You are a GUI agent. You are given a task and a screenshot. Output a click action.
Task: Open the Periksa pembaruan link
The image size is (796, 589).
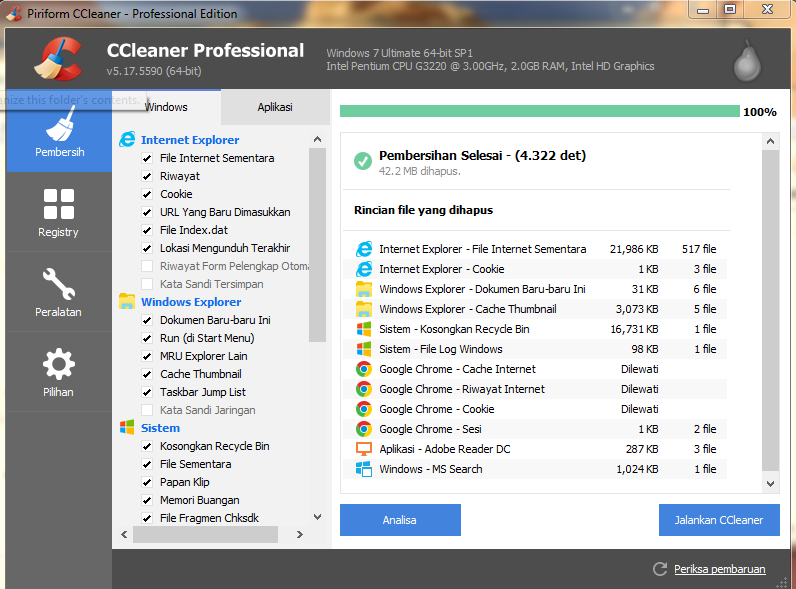coord(719,569)
